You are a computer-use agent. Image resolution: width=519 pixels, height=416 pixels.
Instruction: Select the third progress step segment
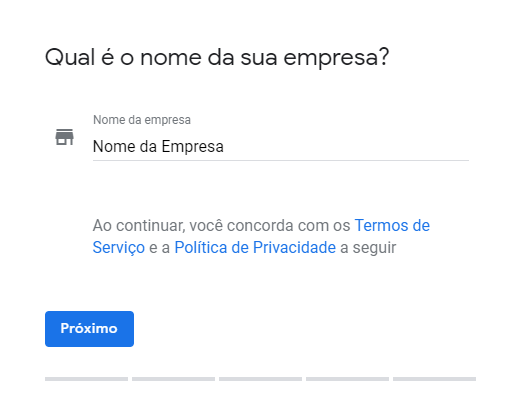click(x=260, y=379)
